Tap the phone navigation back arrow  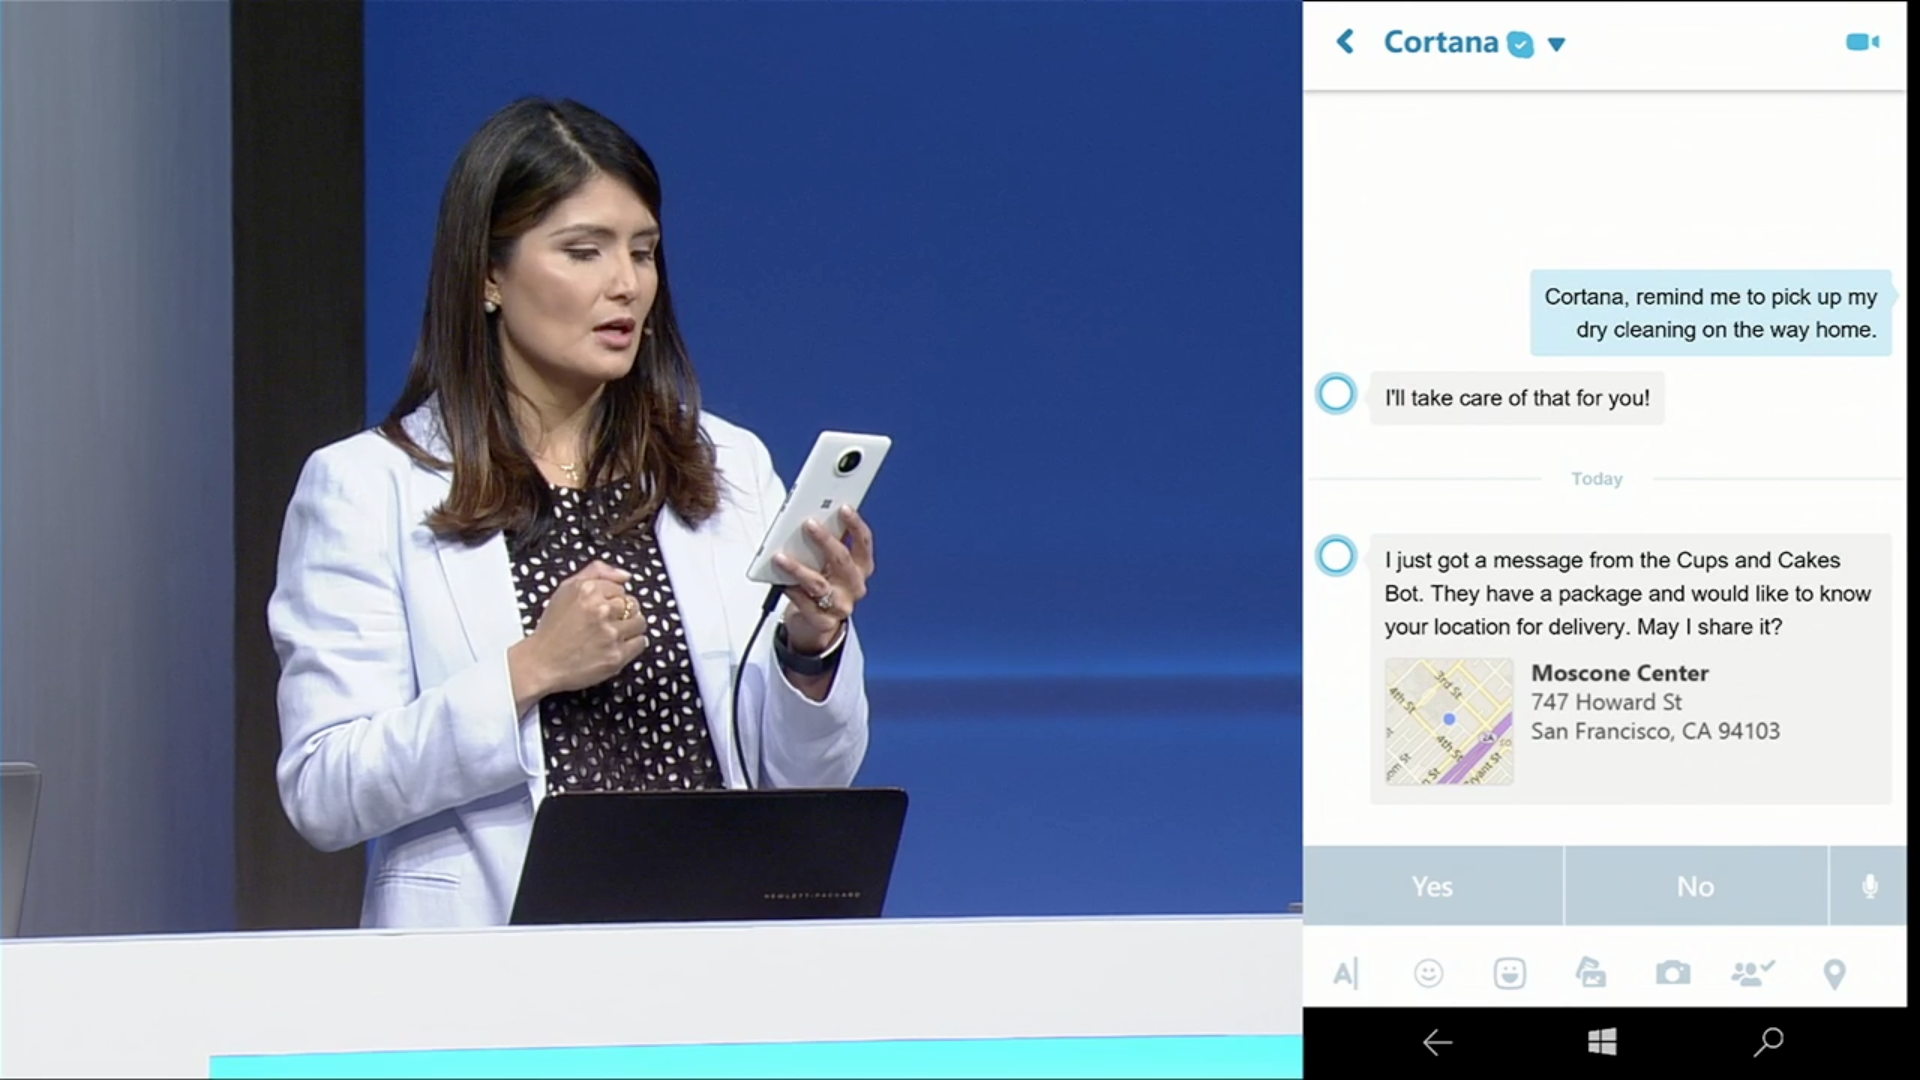click(1437, 1043)
